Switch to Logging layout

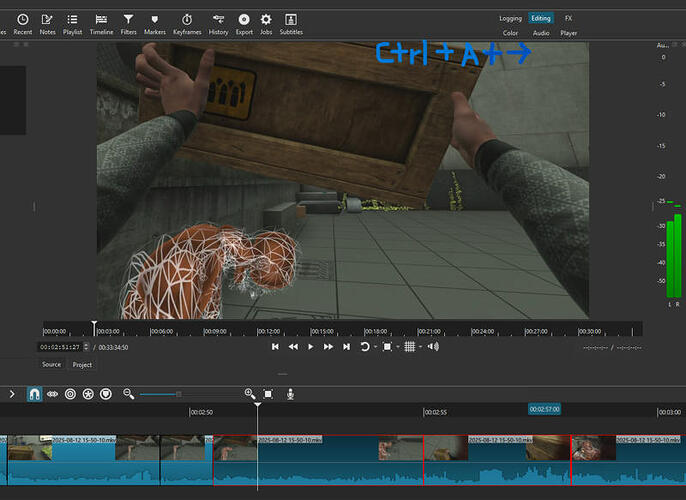[x=511, y=18]
